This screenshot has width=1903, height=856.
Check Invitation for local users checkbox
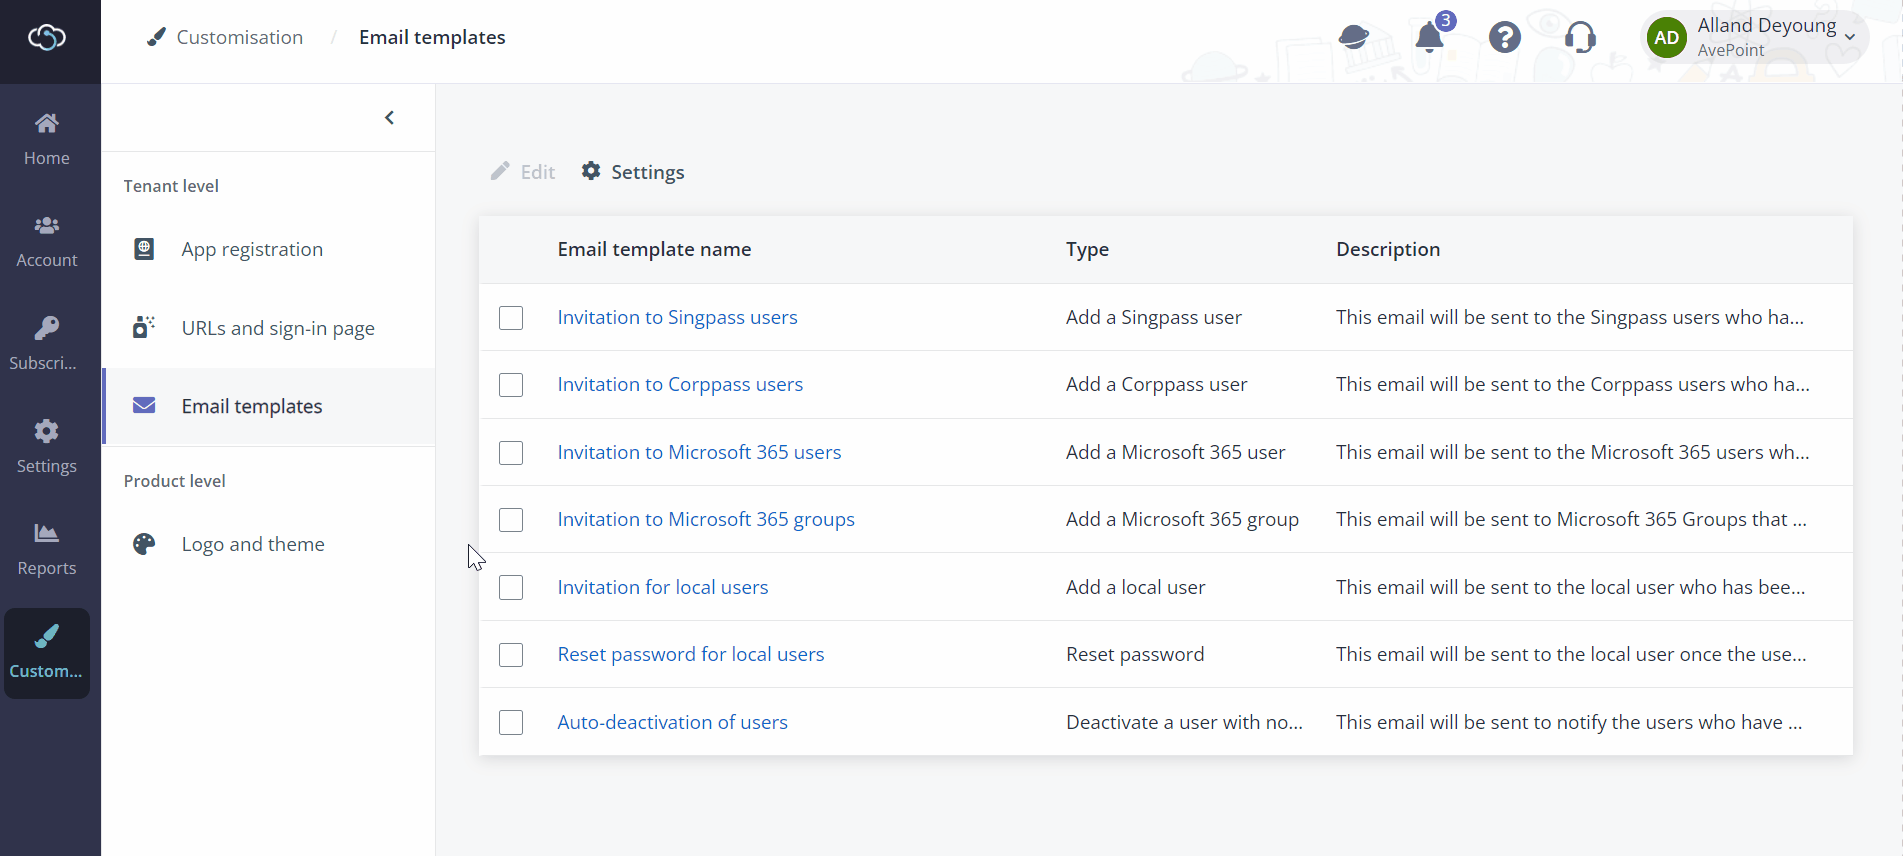[x=511, y=587]
